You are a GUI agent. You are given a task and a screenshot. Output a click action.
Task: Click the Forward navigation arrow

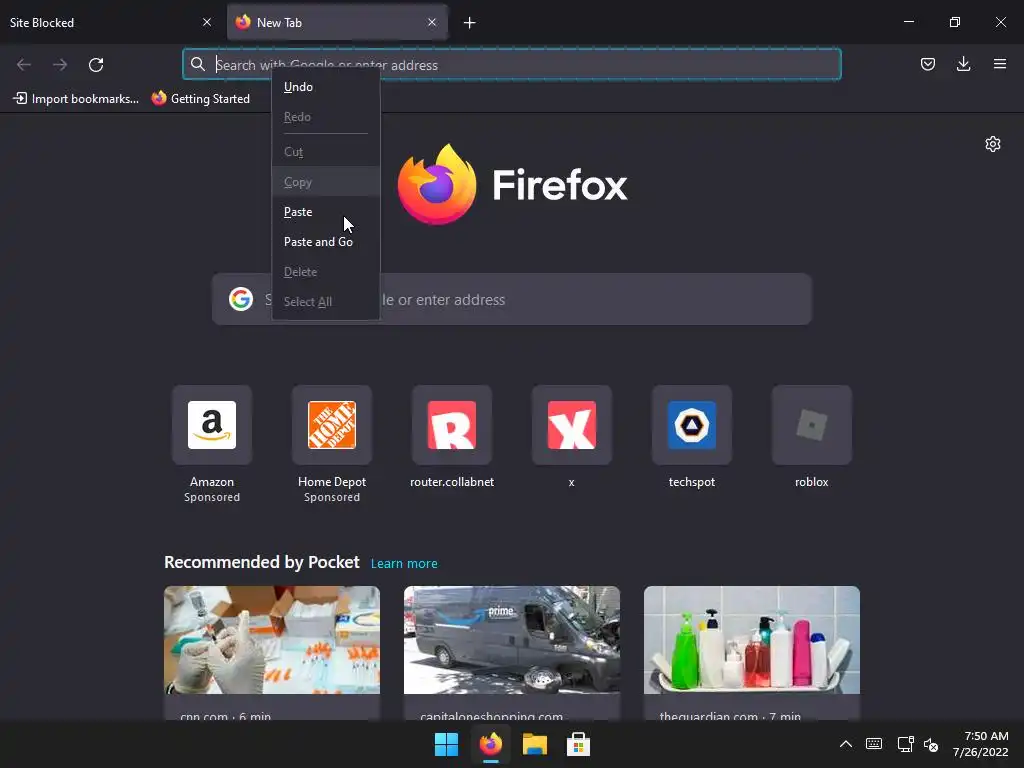pos(60,65)
